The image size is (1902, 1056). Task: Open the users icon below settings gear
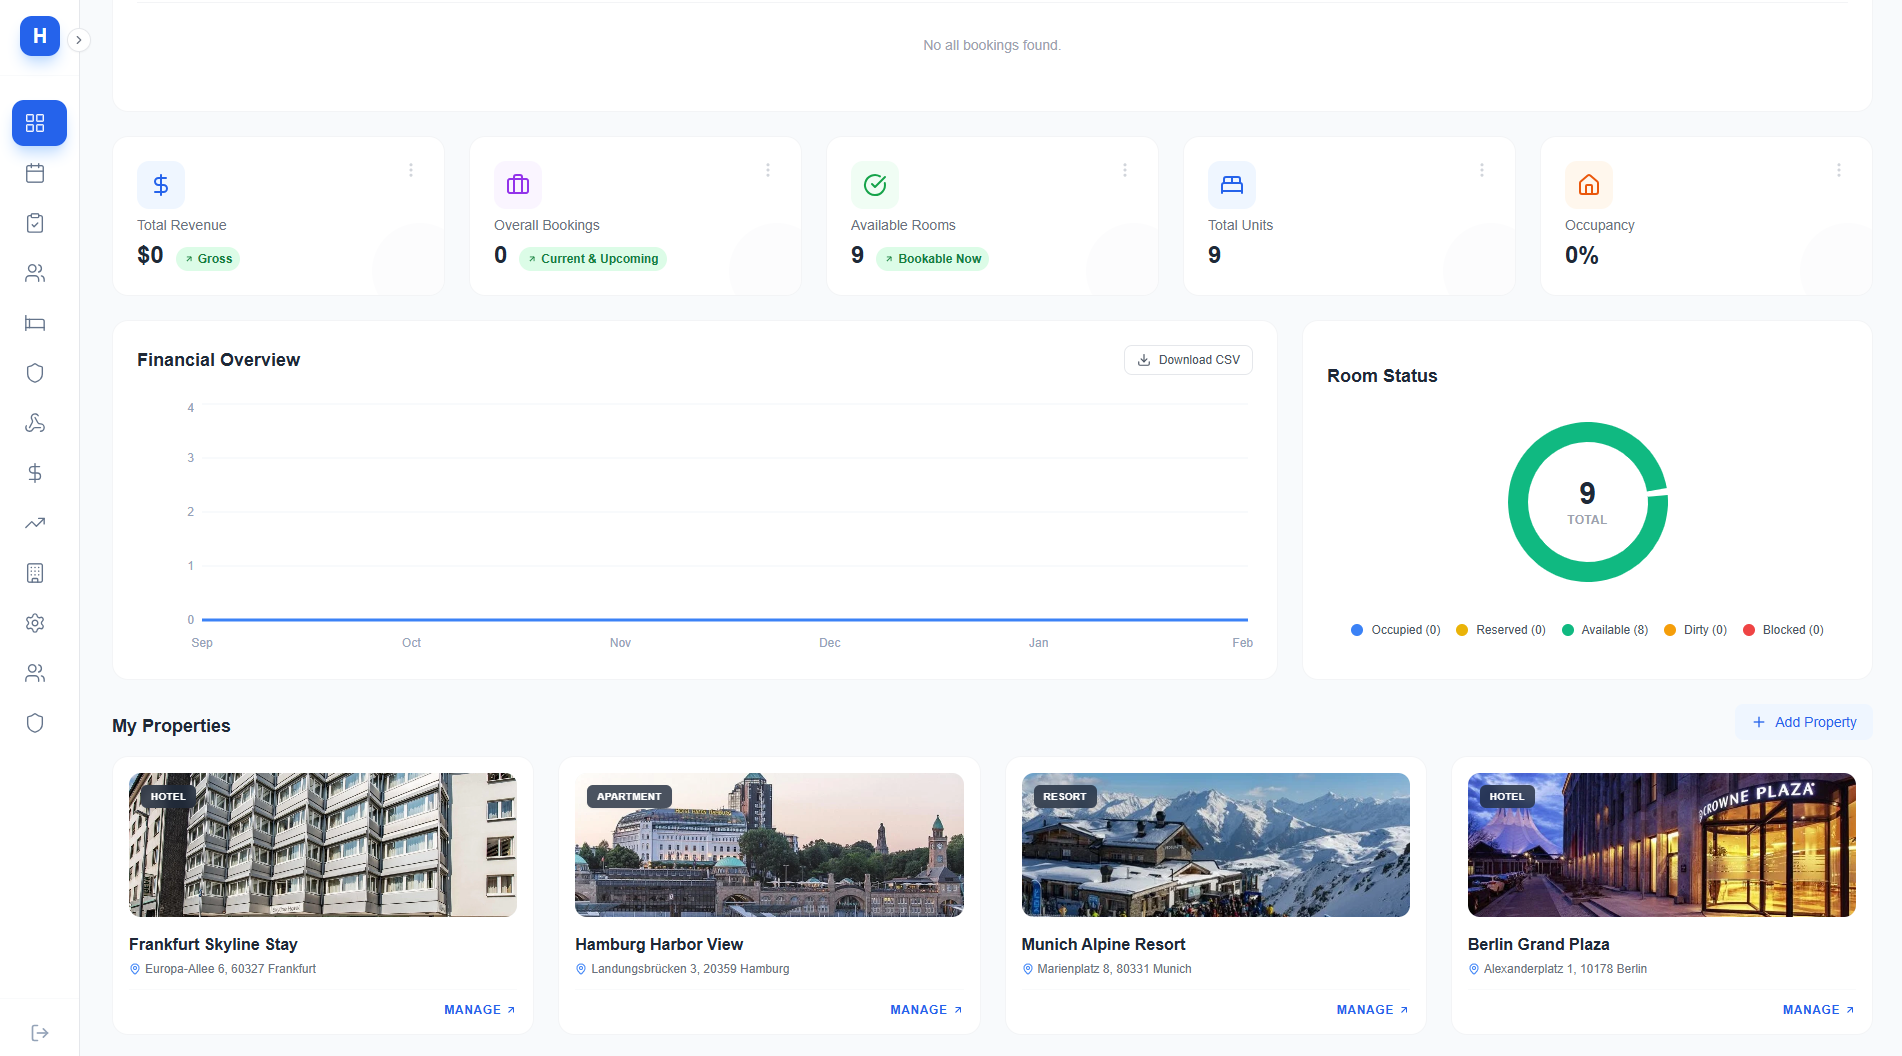(35, 673)
